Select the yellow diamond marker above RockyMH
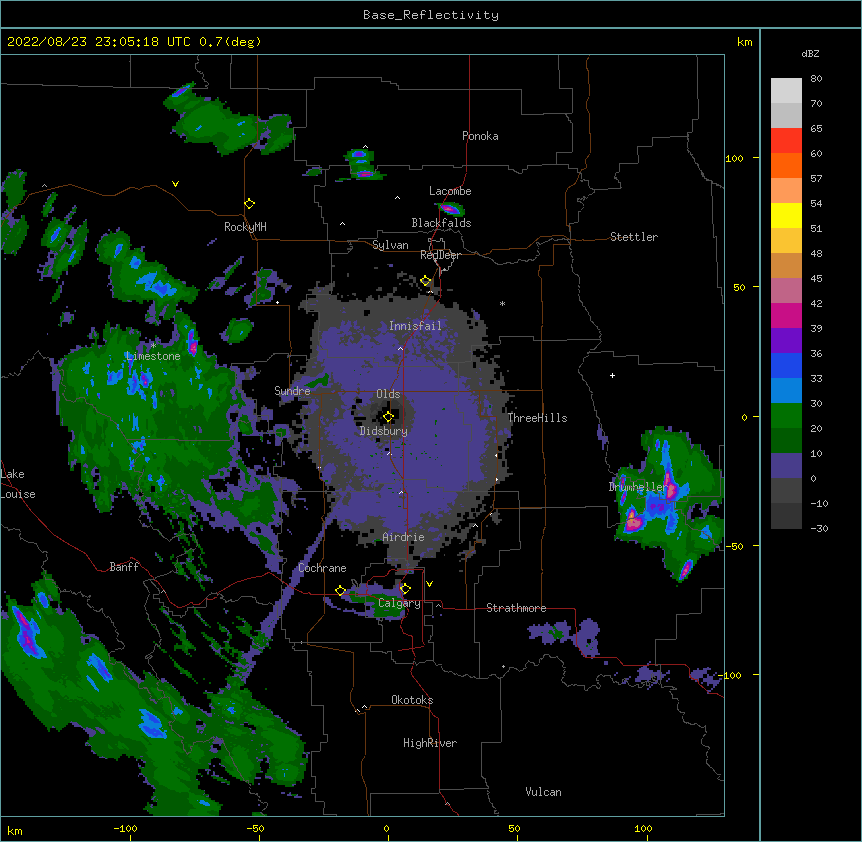 (x=250, y=204)
